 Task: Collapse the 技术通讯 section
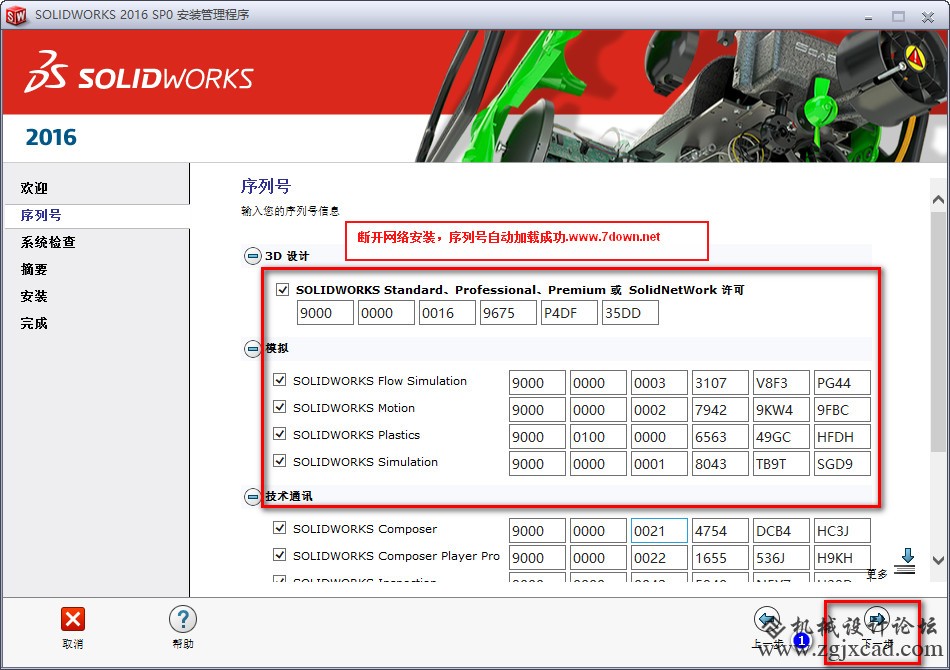pyautogui.click(x=252, y=497)
